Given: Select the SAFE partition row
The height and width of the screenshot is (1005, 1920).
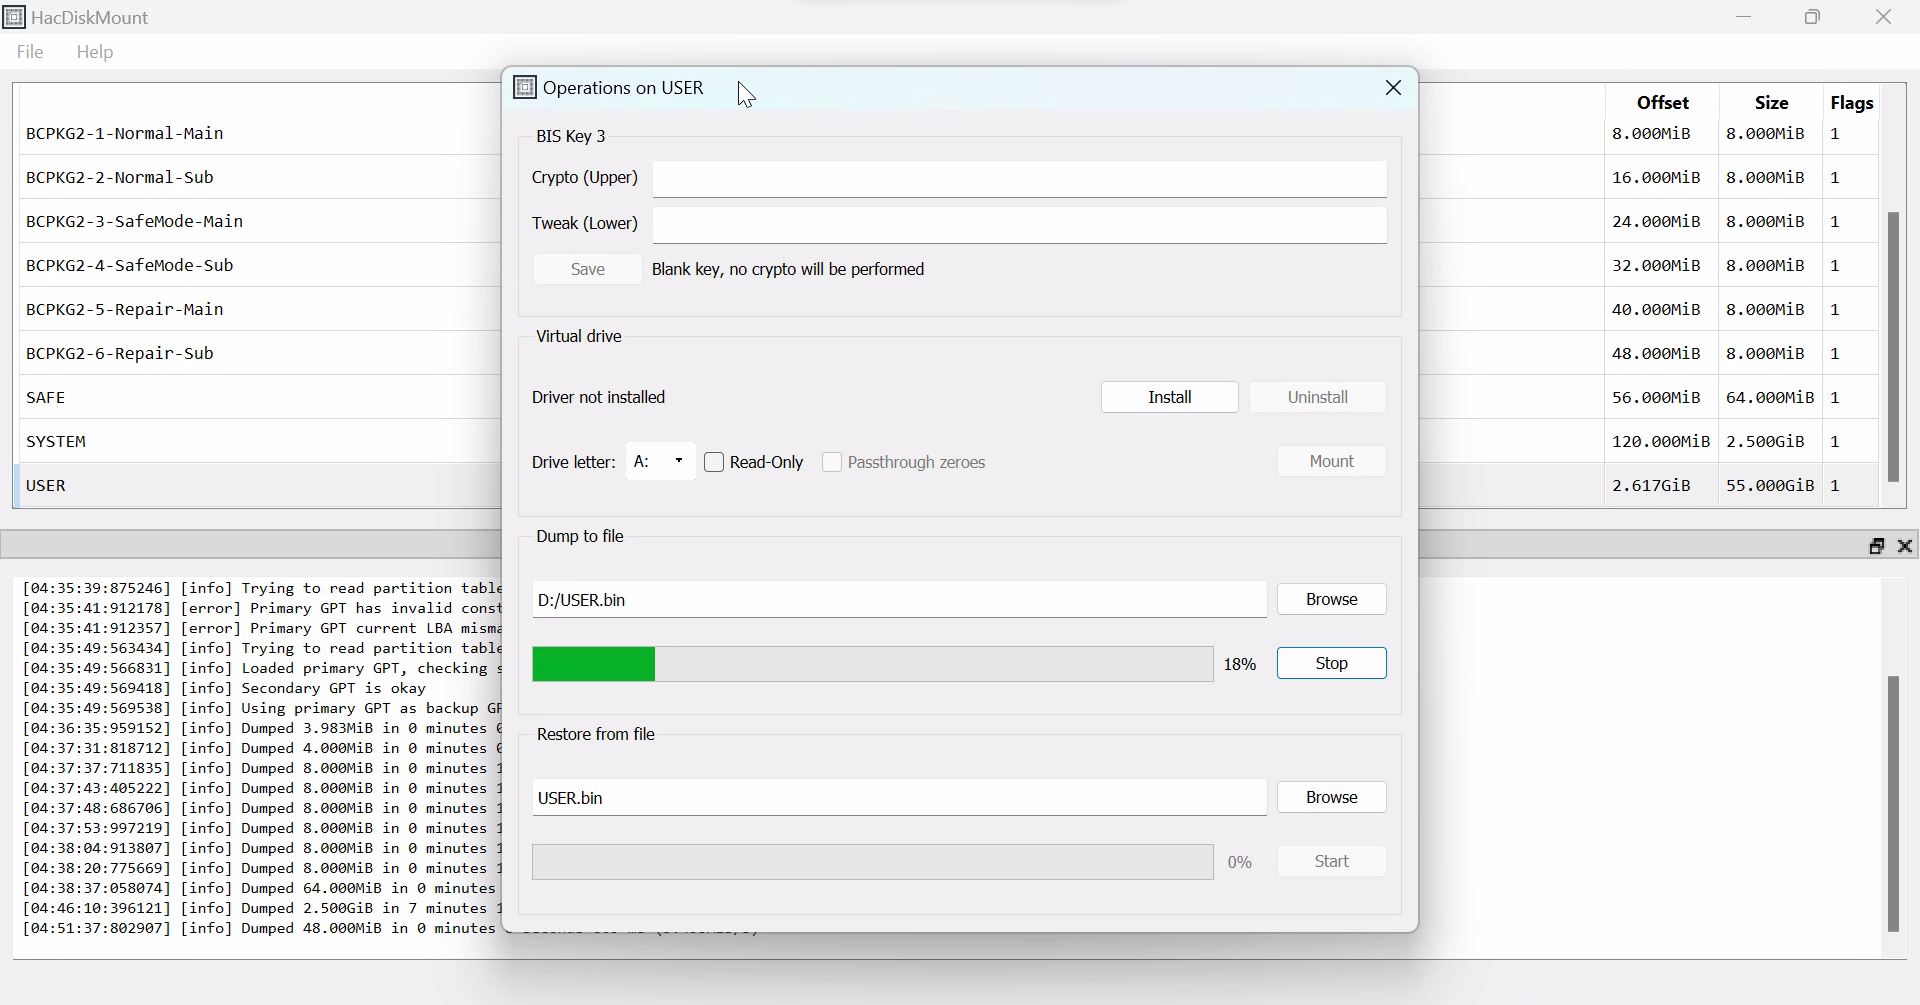Looking at the screenshot, I should (260, 397).
